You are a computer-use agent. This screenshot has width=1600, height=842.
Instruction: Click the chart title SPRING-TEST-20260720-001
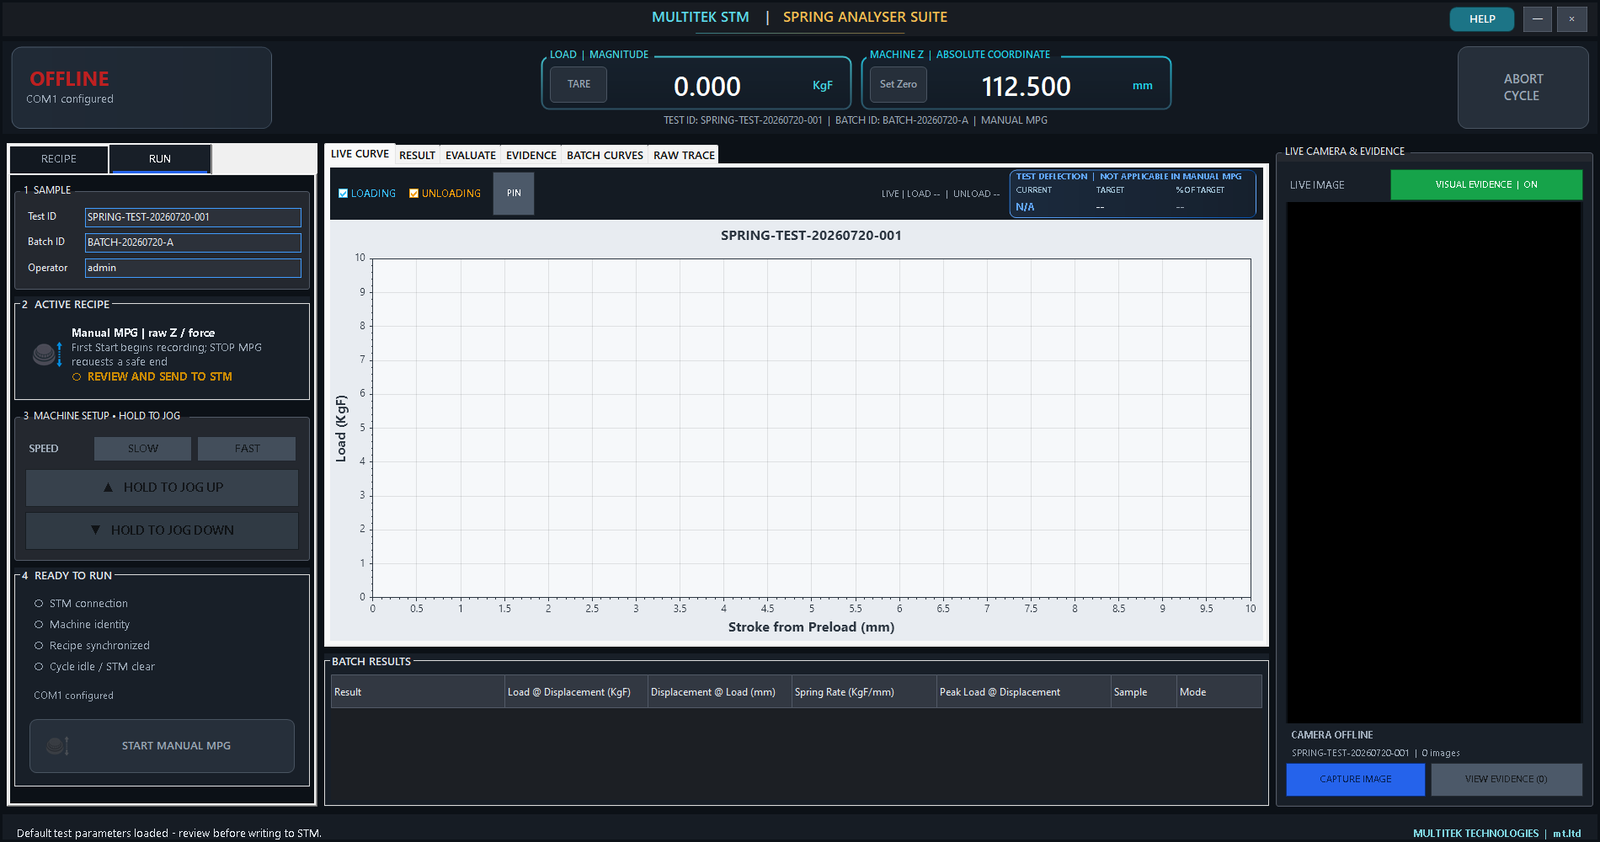811,236
